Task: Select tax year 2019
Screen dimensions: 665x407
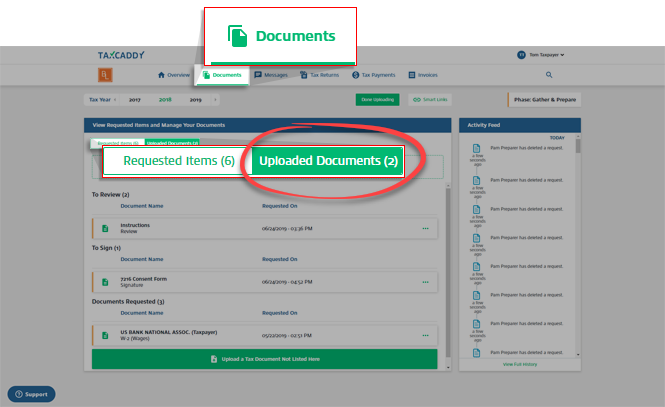Action: (x=196, y=100)
